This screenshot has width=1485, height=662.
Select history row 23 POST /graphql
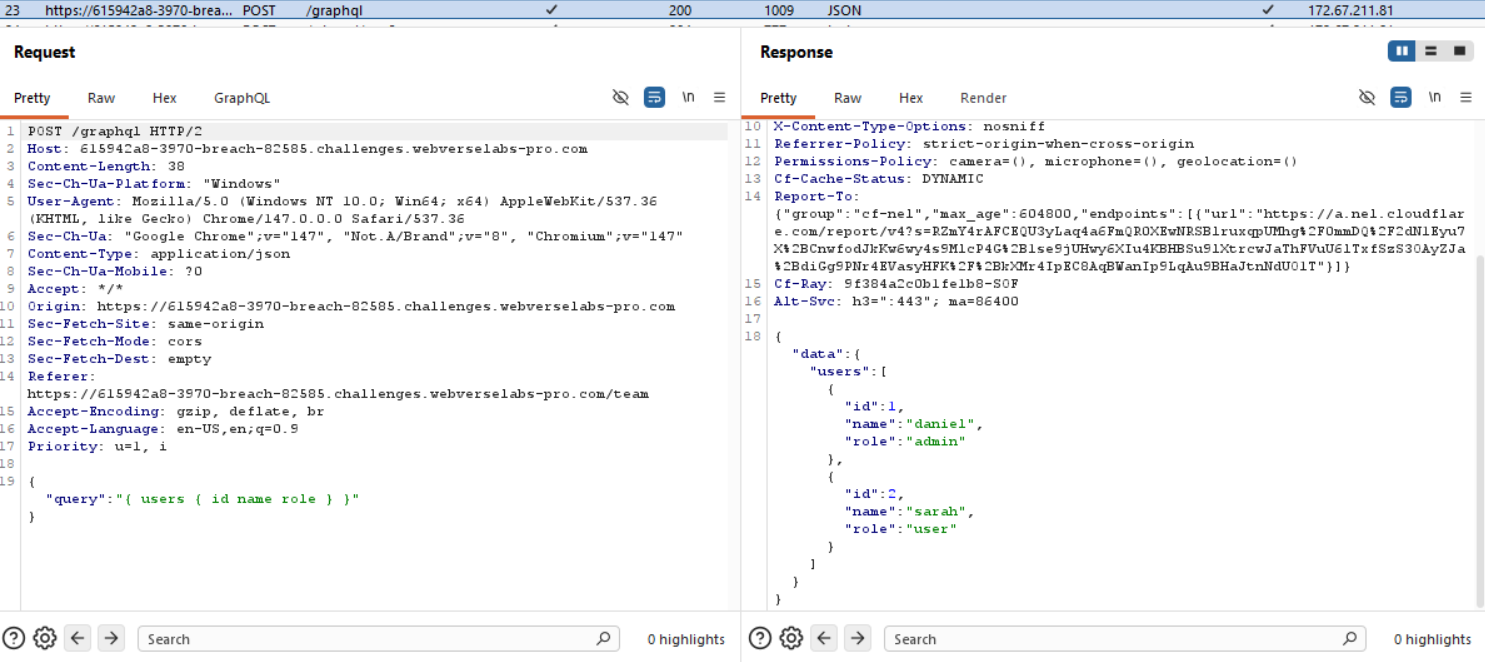point(742,10)
